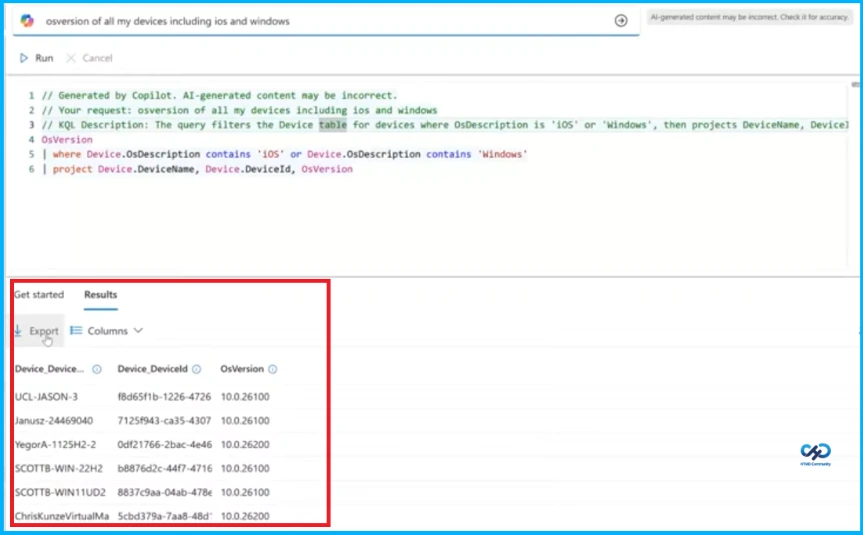The image size is (863, 535).
Task: Click the project clause on line 6
Action: [x=198, y=169]
